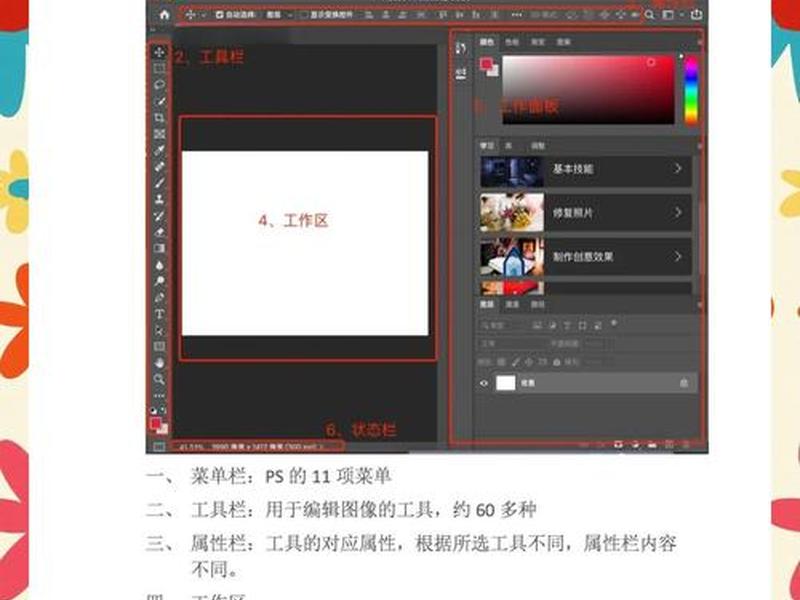This screenshot has width=800, height=600.
Task: Open the Move tool preset dropdown arrow
Action: 204,15
